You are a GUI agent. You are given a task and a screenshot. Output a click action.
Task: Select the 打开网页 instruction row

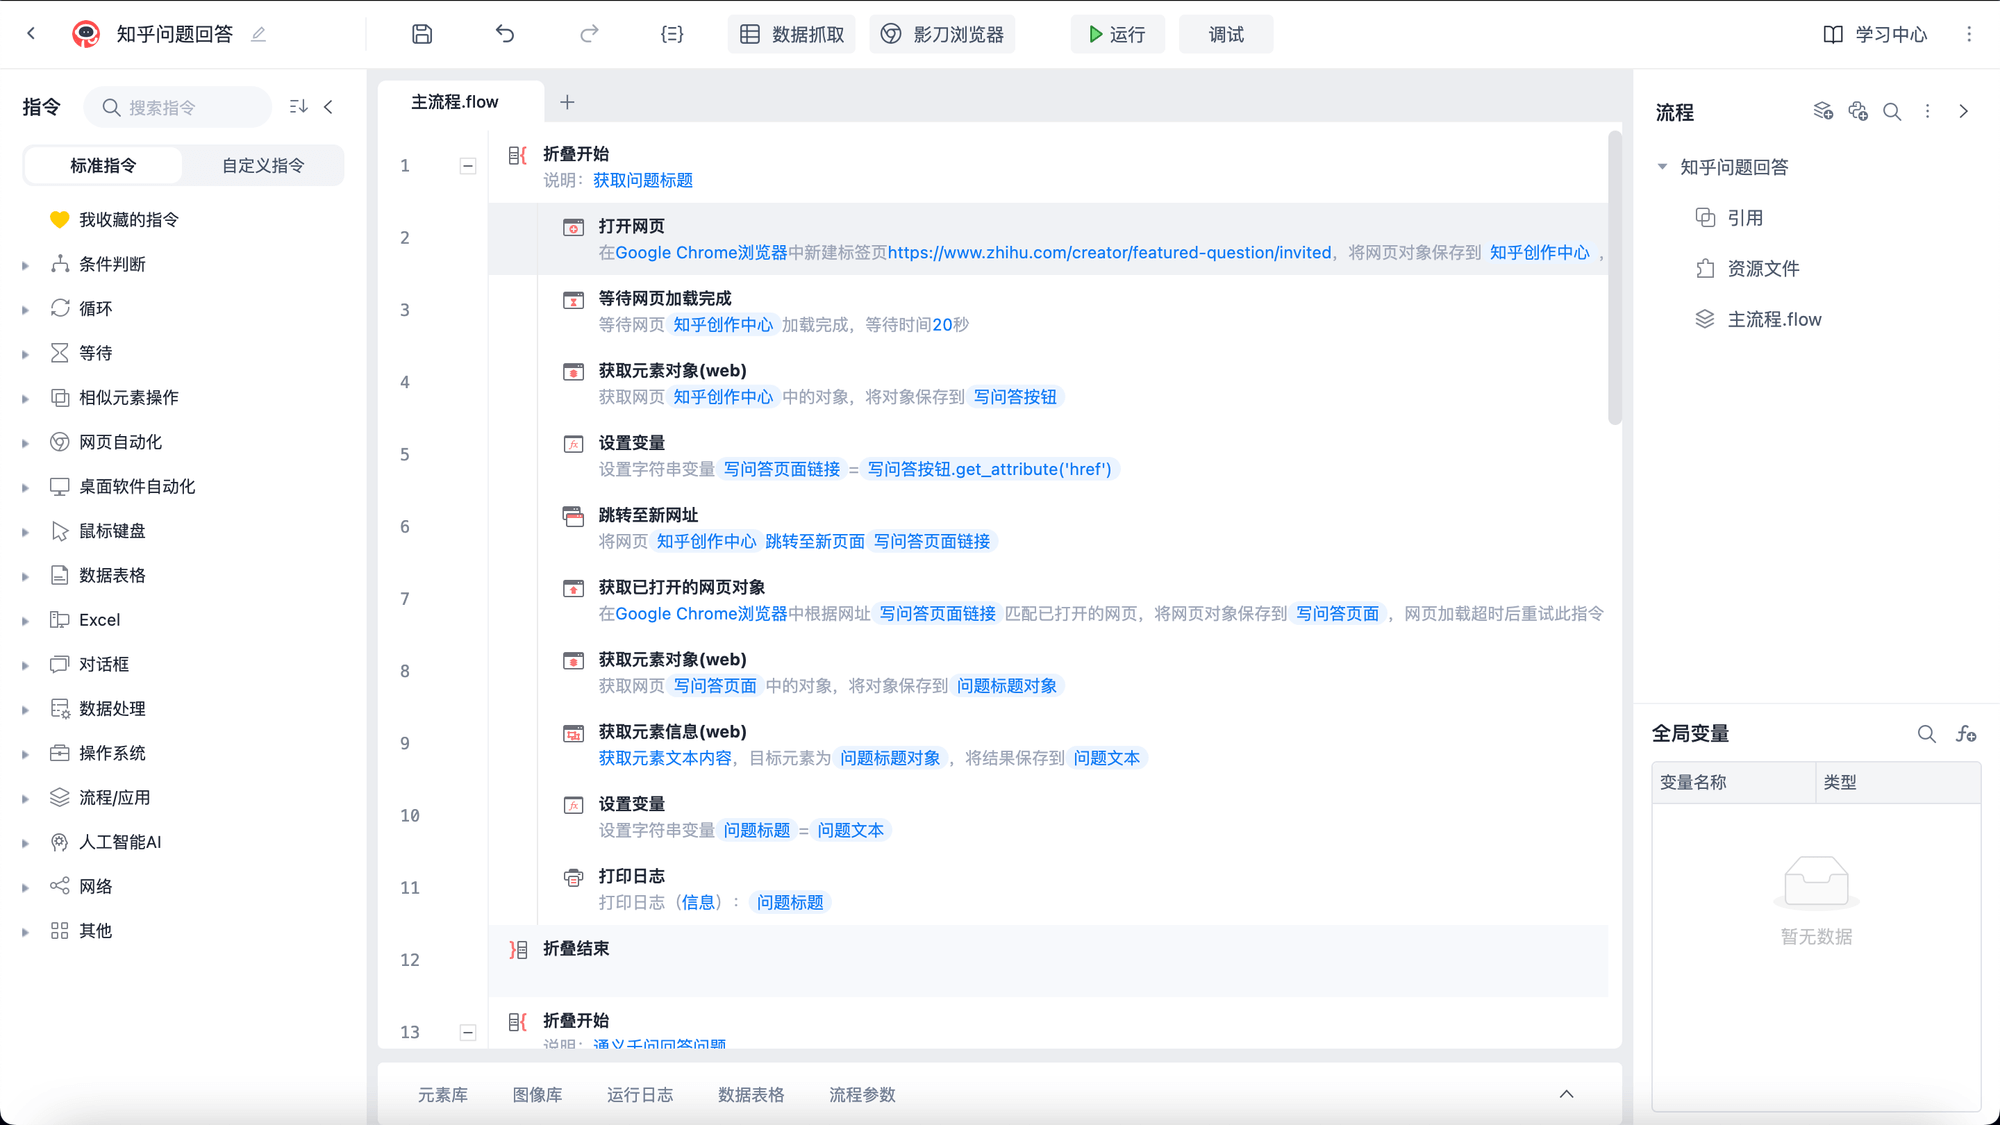coord(1048,239)
